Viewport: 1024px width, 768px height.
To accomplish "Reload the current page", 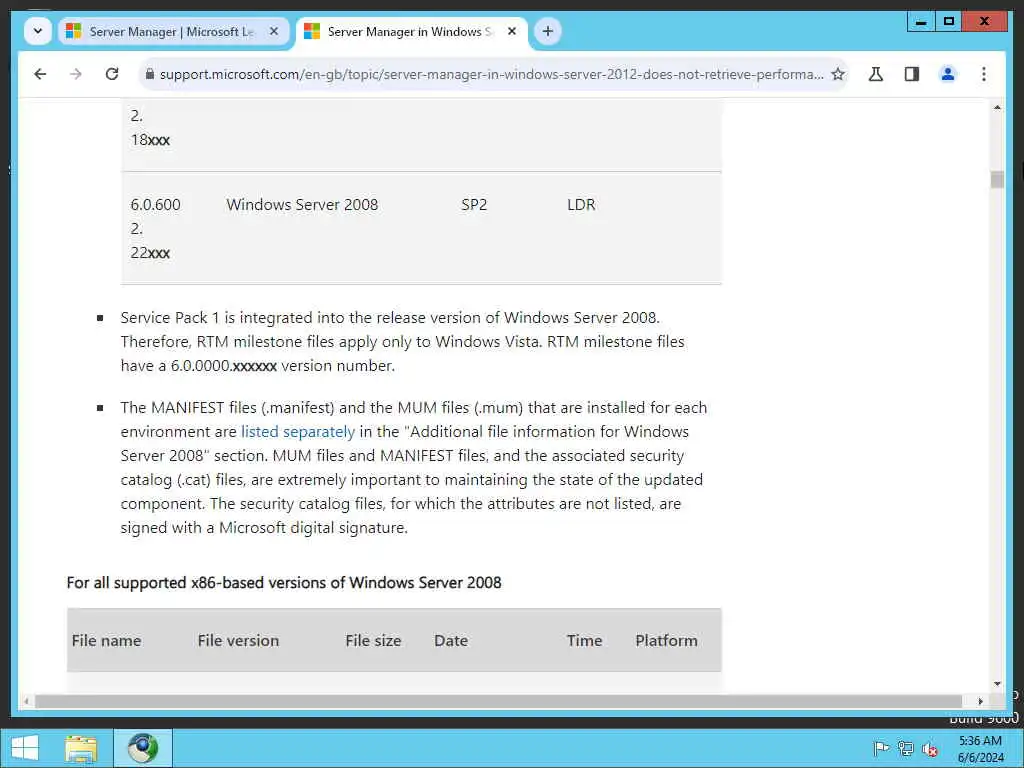I will click(112, 74).
